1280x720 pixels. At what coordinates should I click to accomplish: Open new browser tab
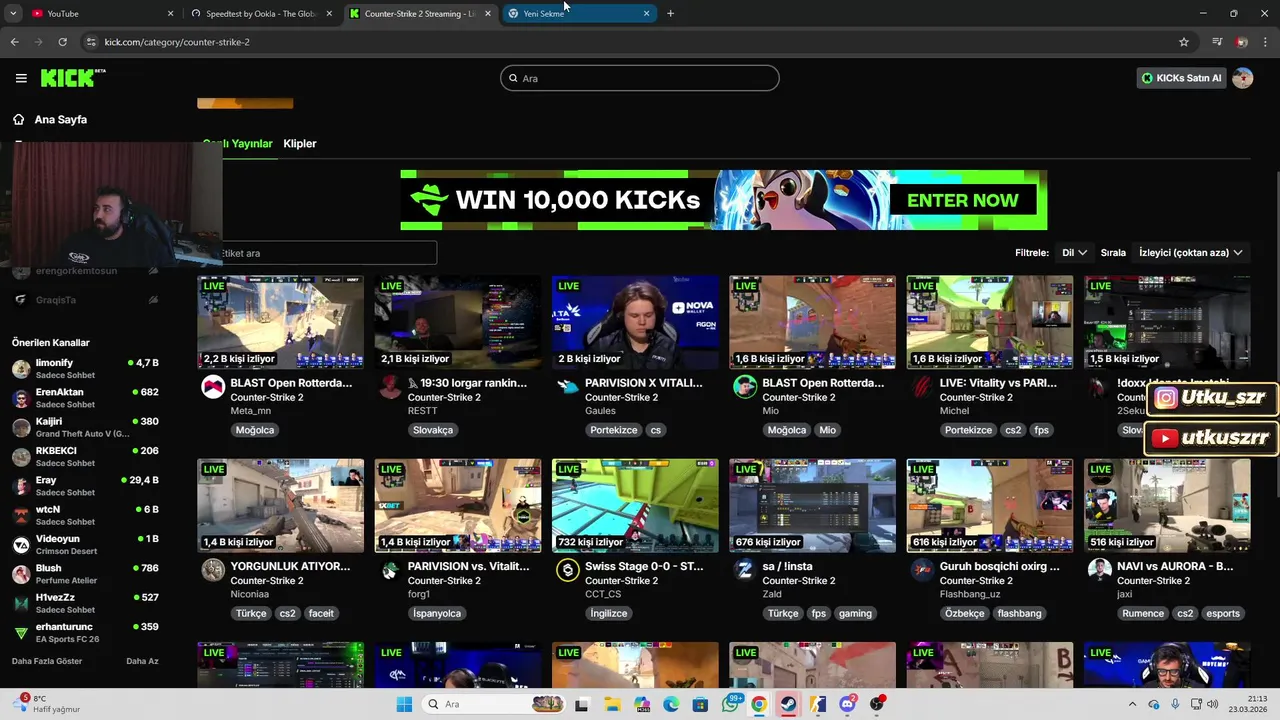tap(670, 13)
